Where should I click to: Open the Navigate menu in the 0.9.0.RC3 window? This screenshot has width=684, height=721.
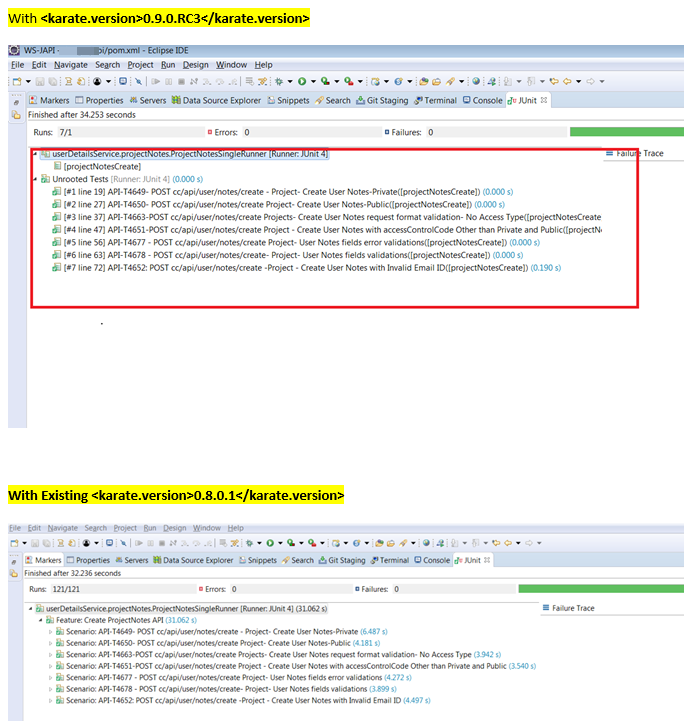coord(71,65)
